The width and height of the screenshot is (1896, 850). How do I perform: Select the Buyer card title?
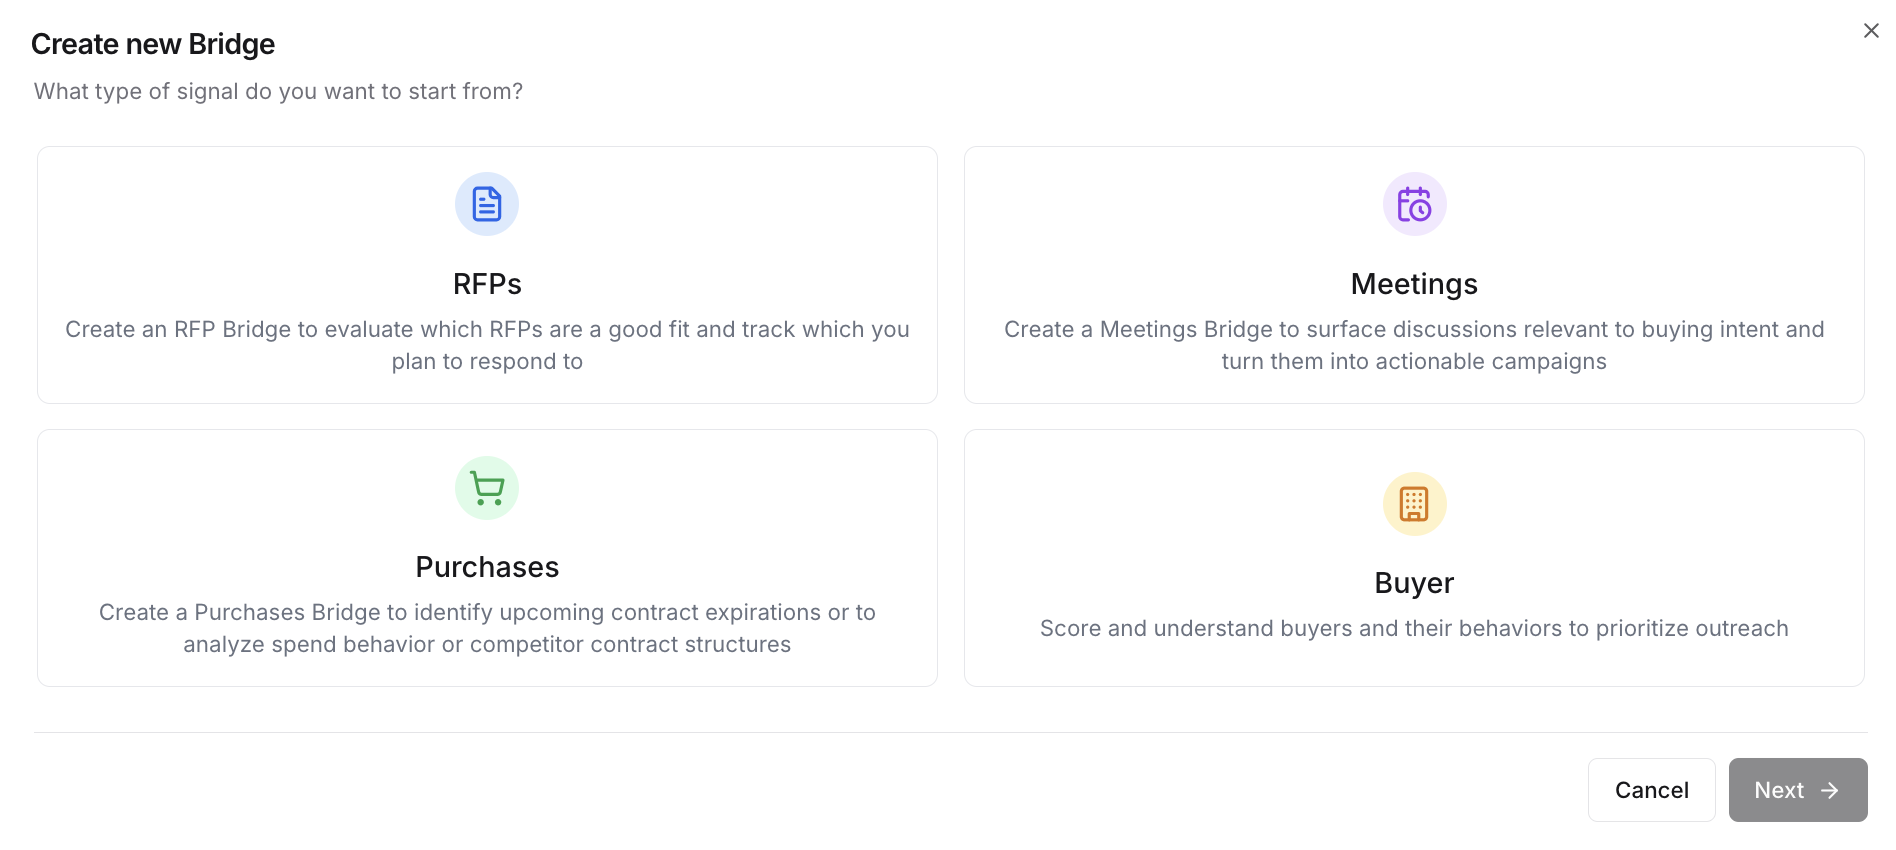[x=1414, y=583]
